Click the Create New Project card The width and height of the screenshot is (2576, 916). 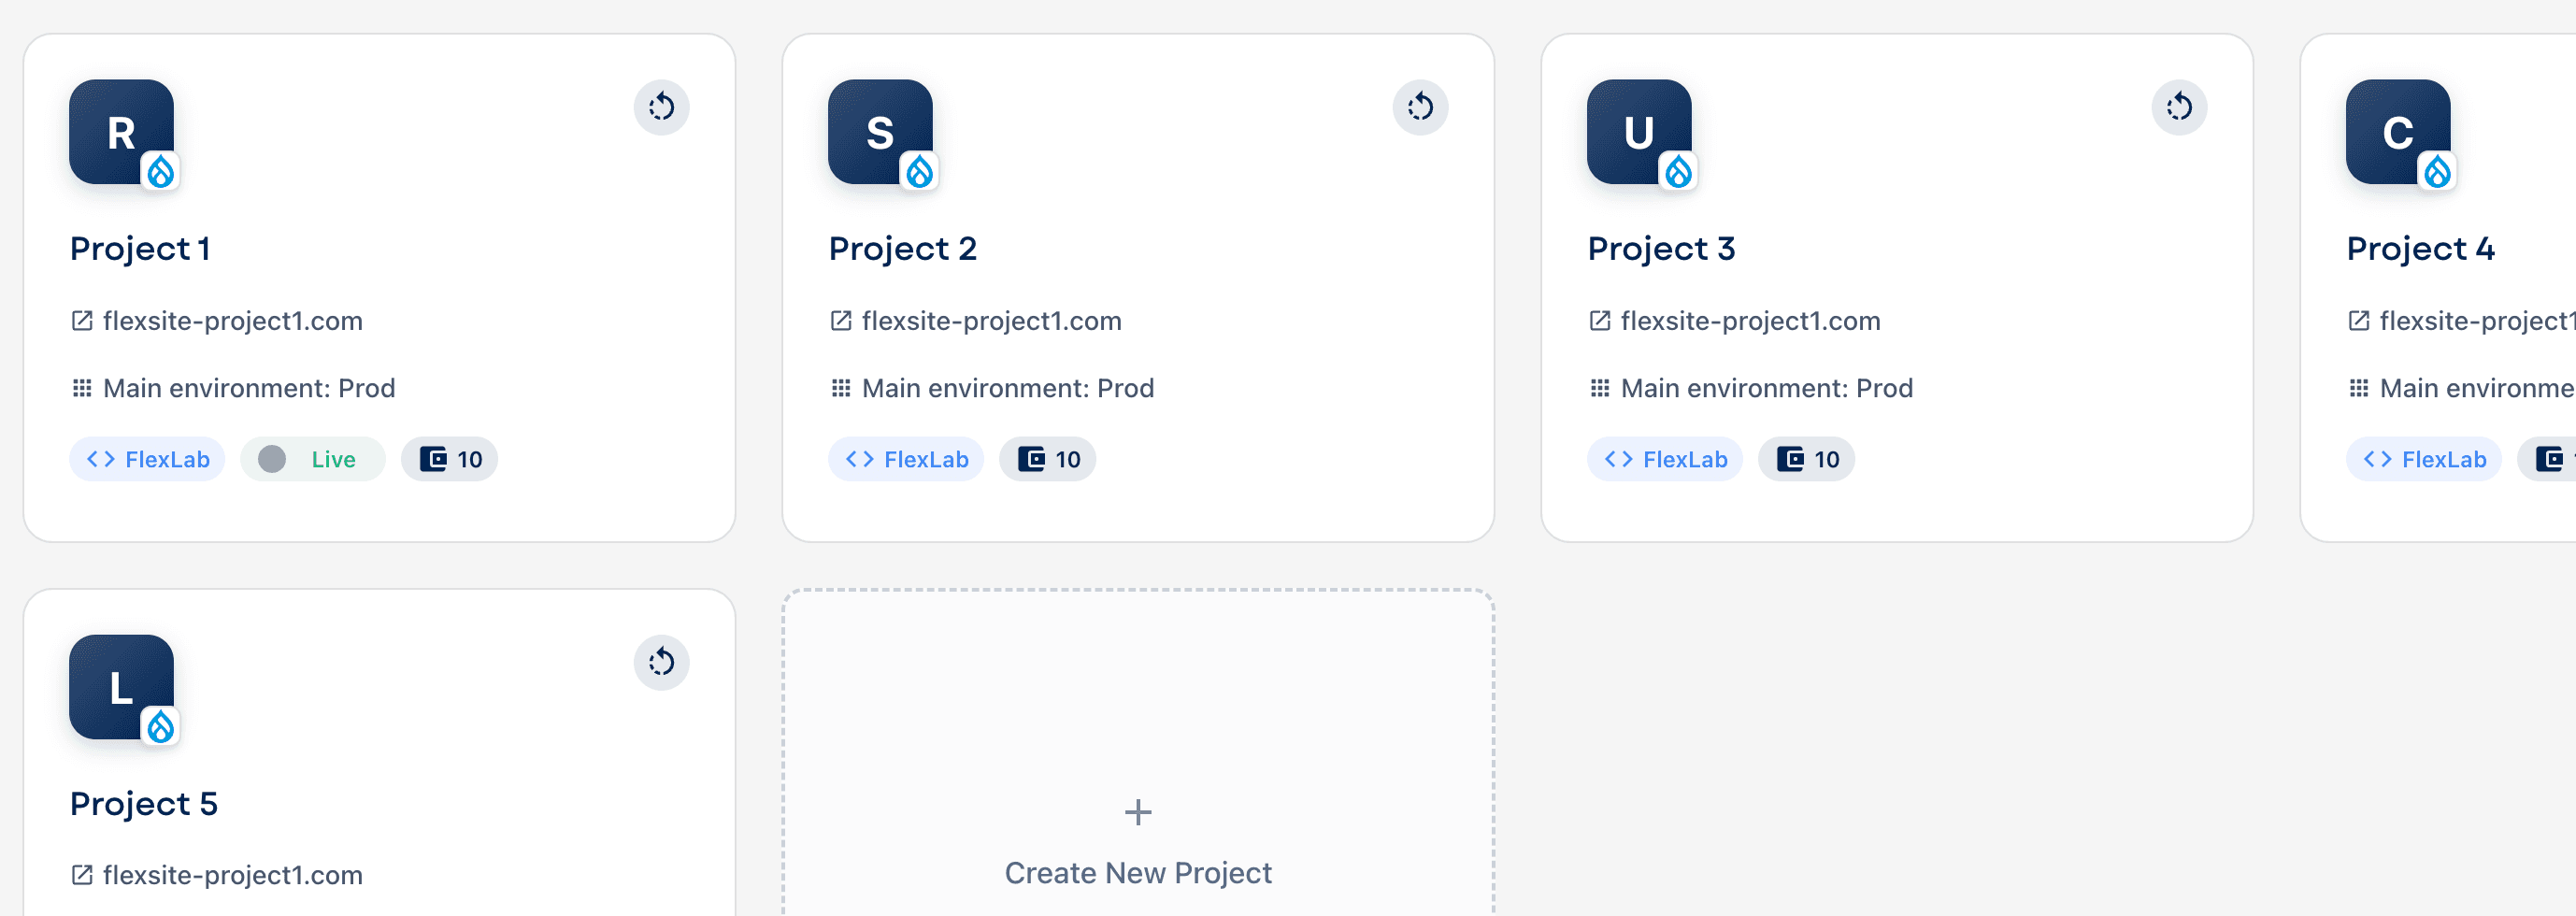pos(1138,840)
